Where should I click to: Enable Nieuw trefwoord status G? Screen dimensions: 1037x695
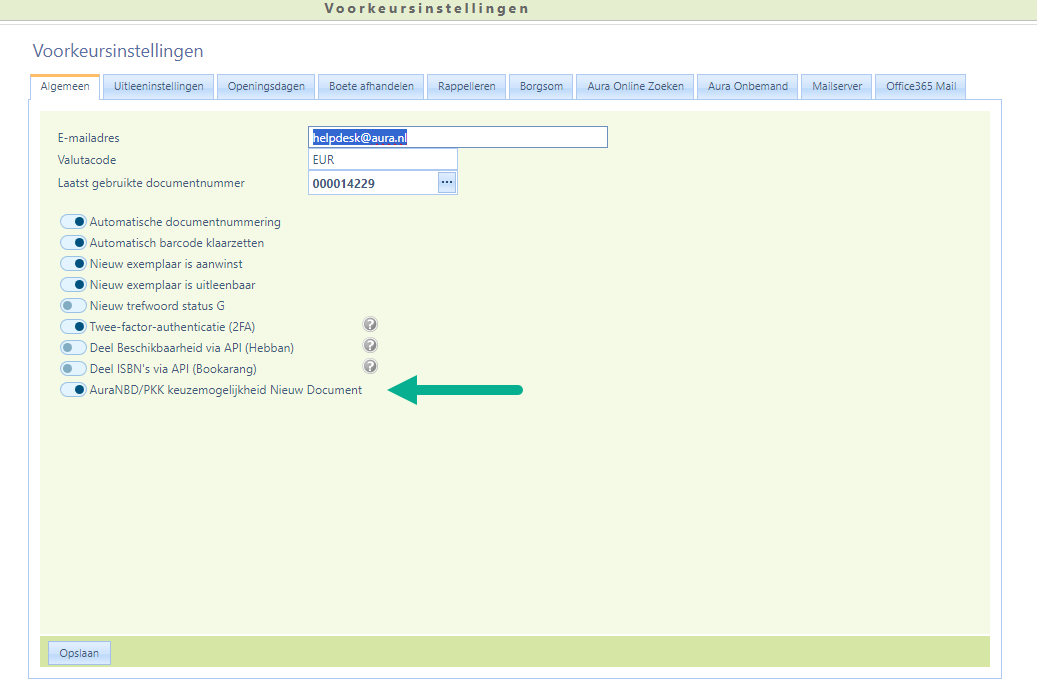(x=74, y=306)
